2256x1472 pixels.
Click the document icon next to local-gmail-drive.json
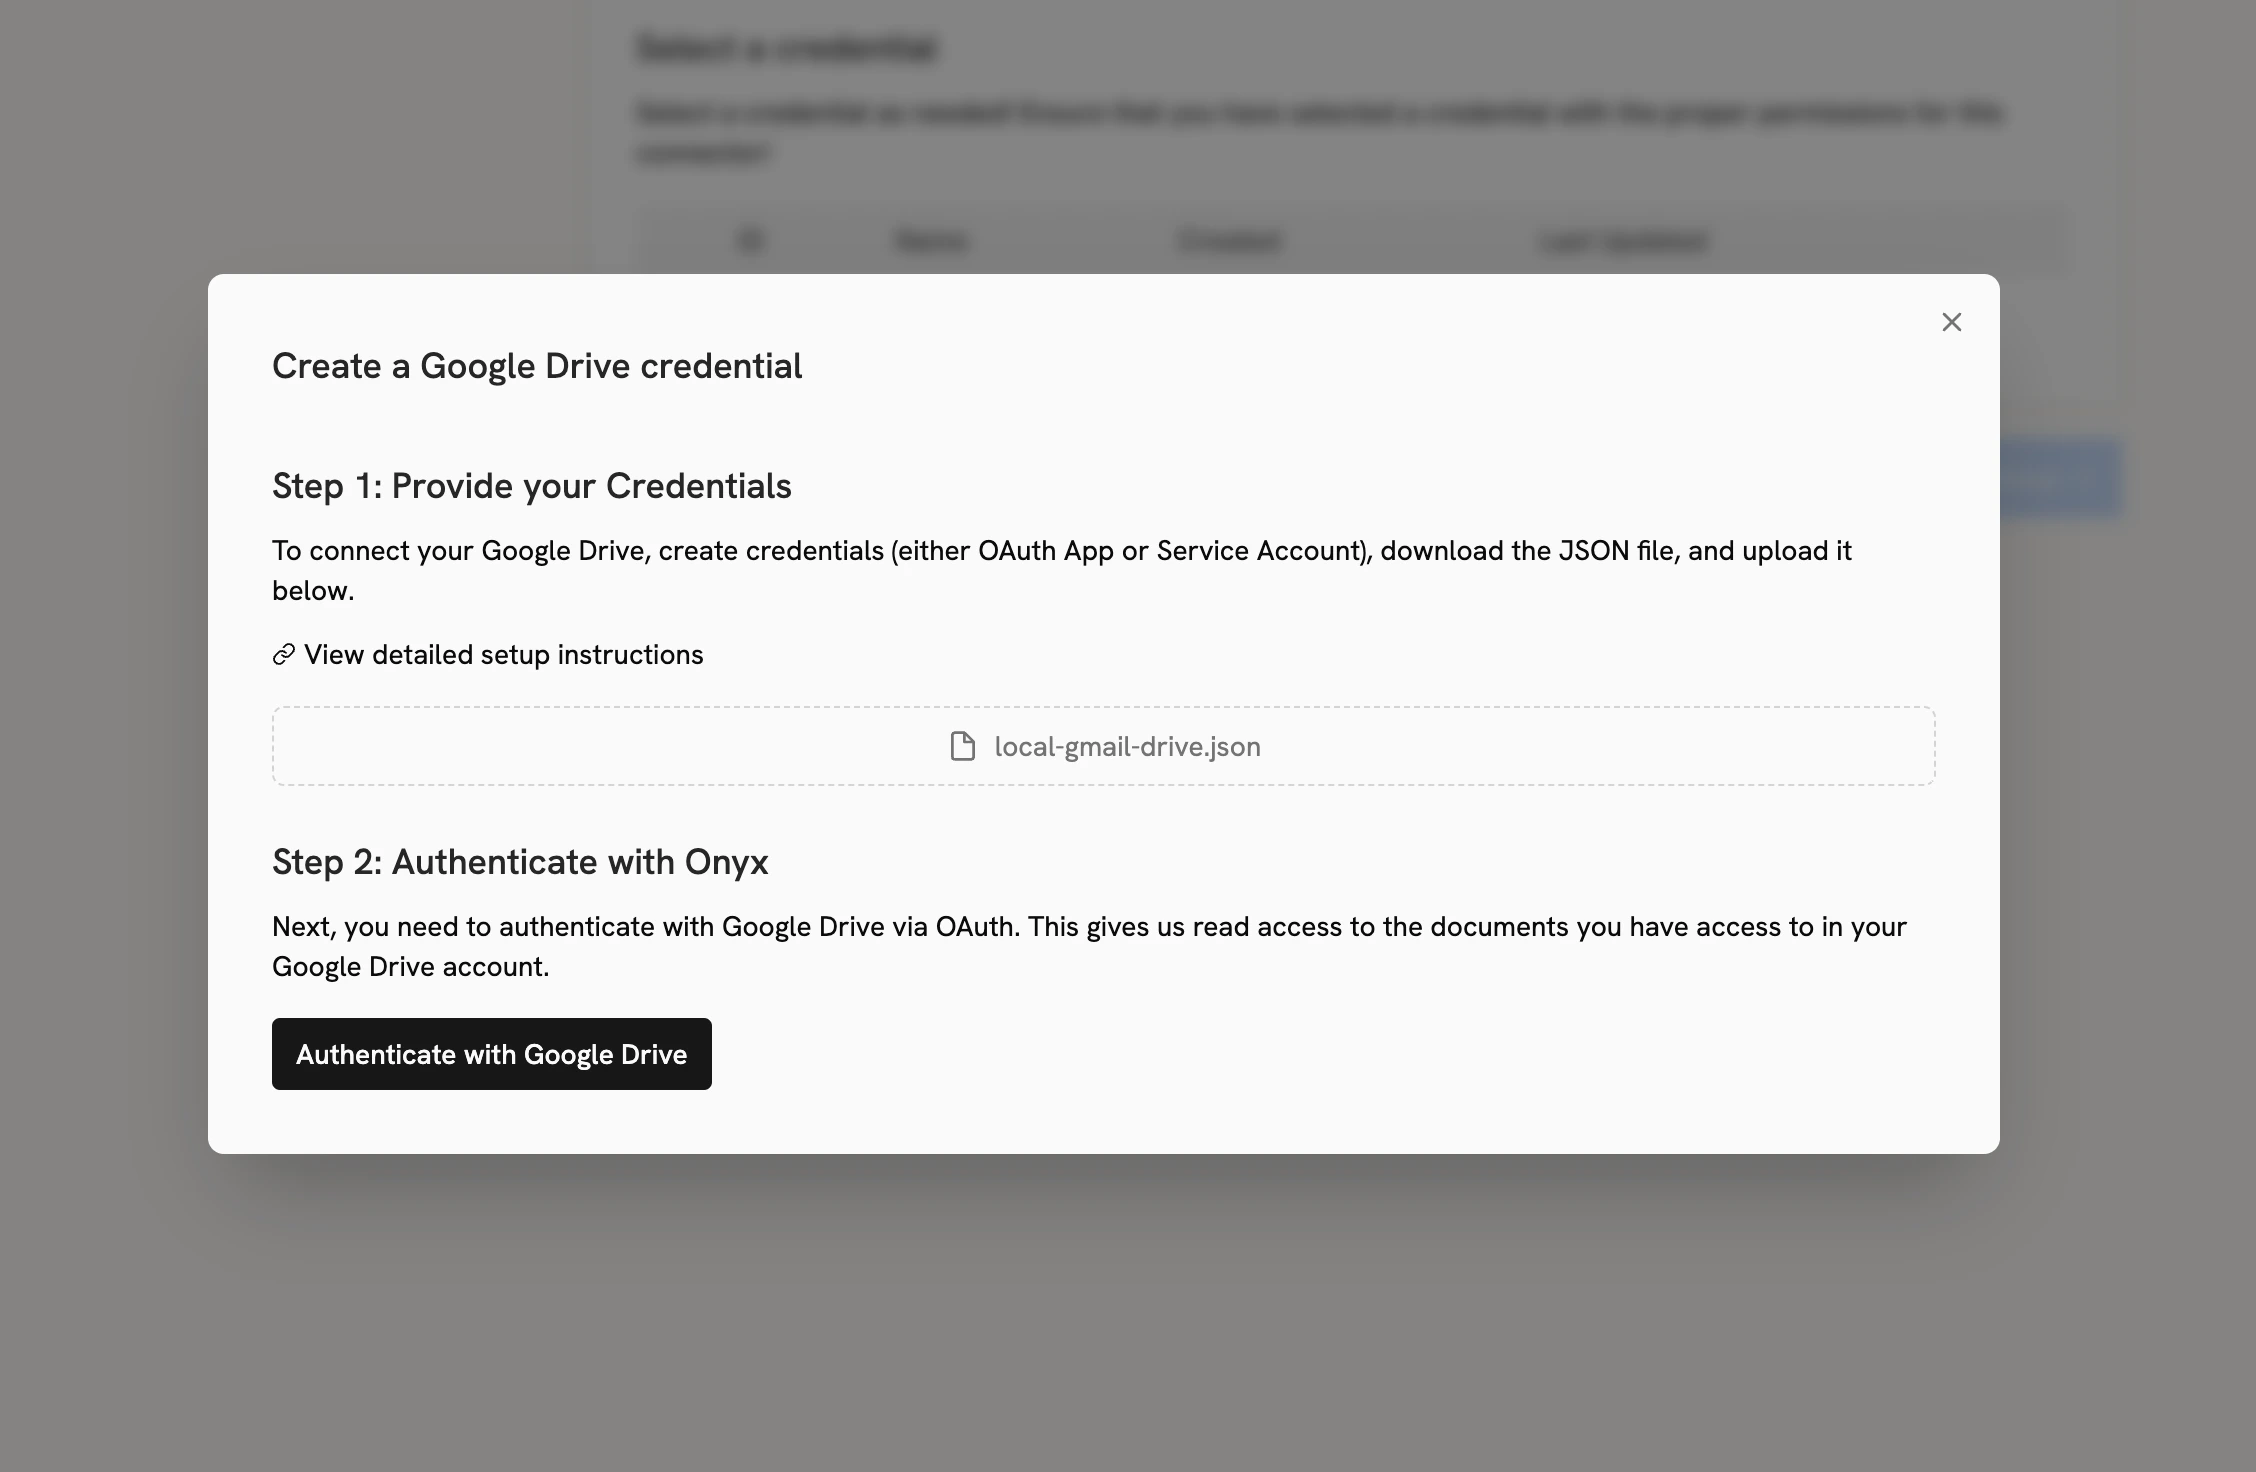pos(962,745)
